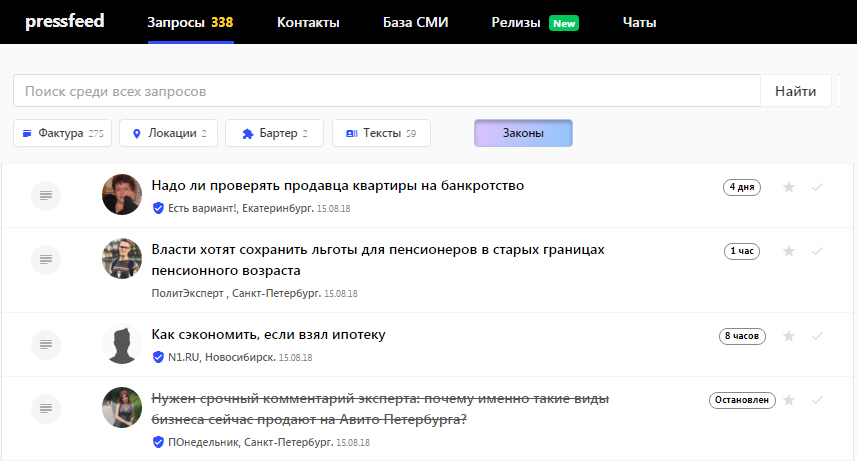The image size is (857, 461).
Task: Star the ипотеку savings request
Action: 789,336
